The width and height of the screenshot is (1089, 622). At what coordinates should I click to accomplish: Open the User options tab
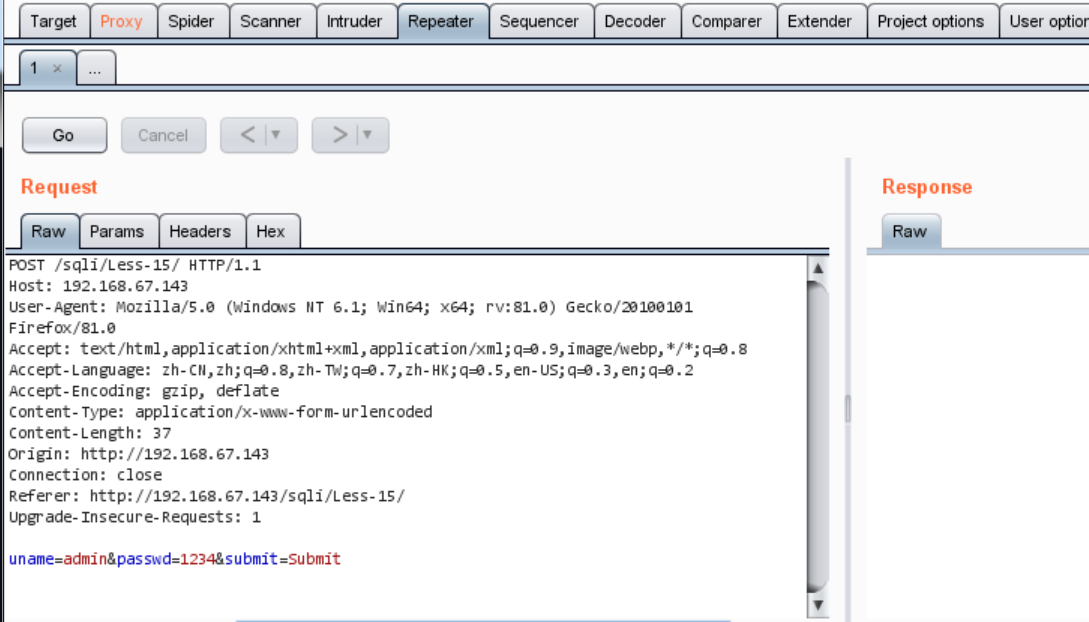pyautogui.click(x=1047, y=22)
